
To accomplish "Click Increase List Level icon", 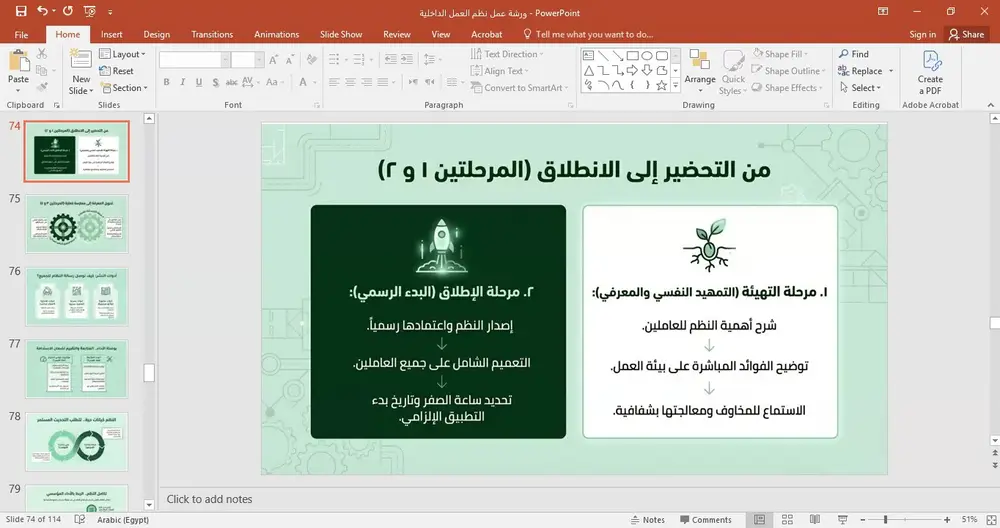I will click(406, 60).
